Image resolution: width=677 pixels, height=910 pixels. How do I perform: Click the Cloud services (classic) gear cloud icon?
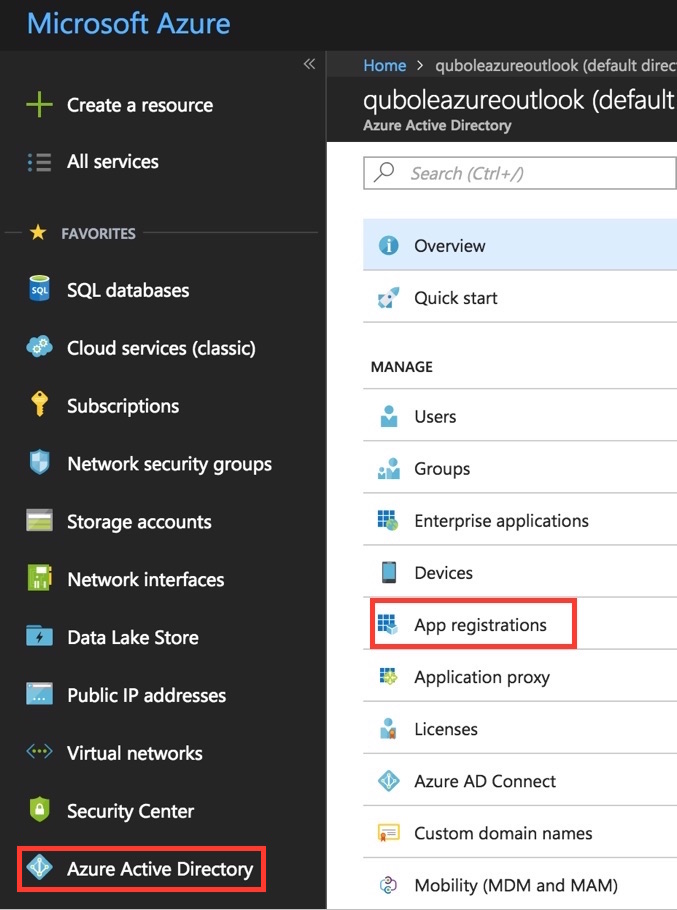pos(39,346)
